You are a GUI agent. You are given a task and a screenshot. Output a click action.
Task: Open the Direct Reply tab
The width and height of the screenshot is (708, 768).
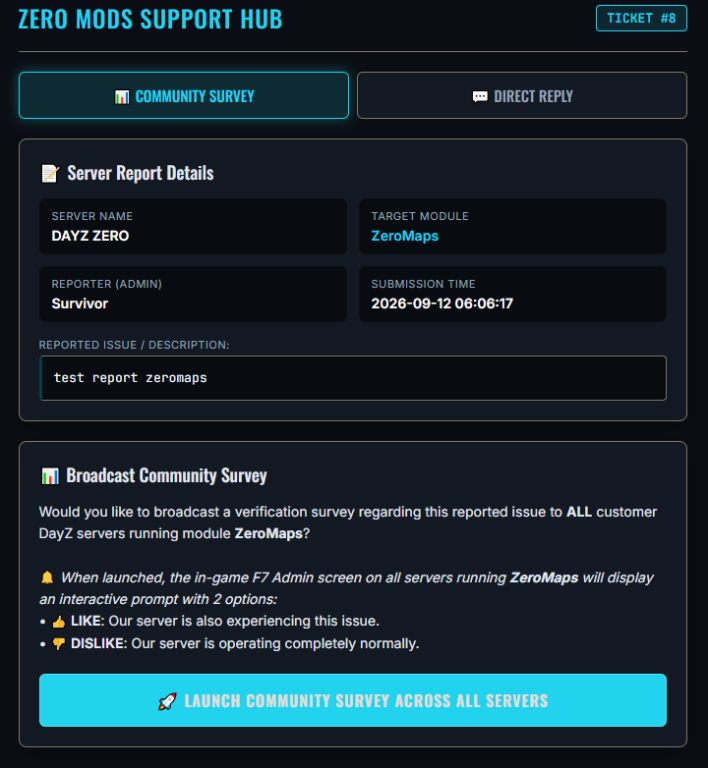click(x=522, y=96)
